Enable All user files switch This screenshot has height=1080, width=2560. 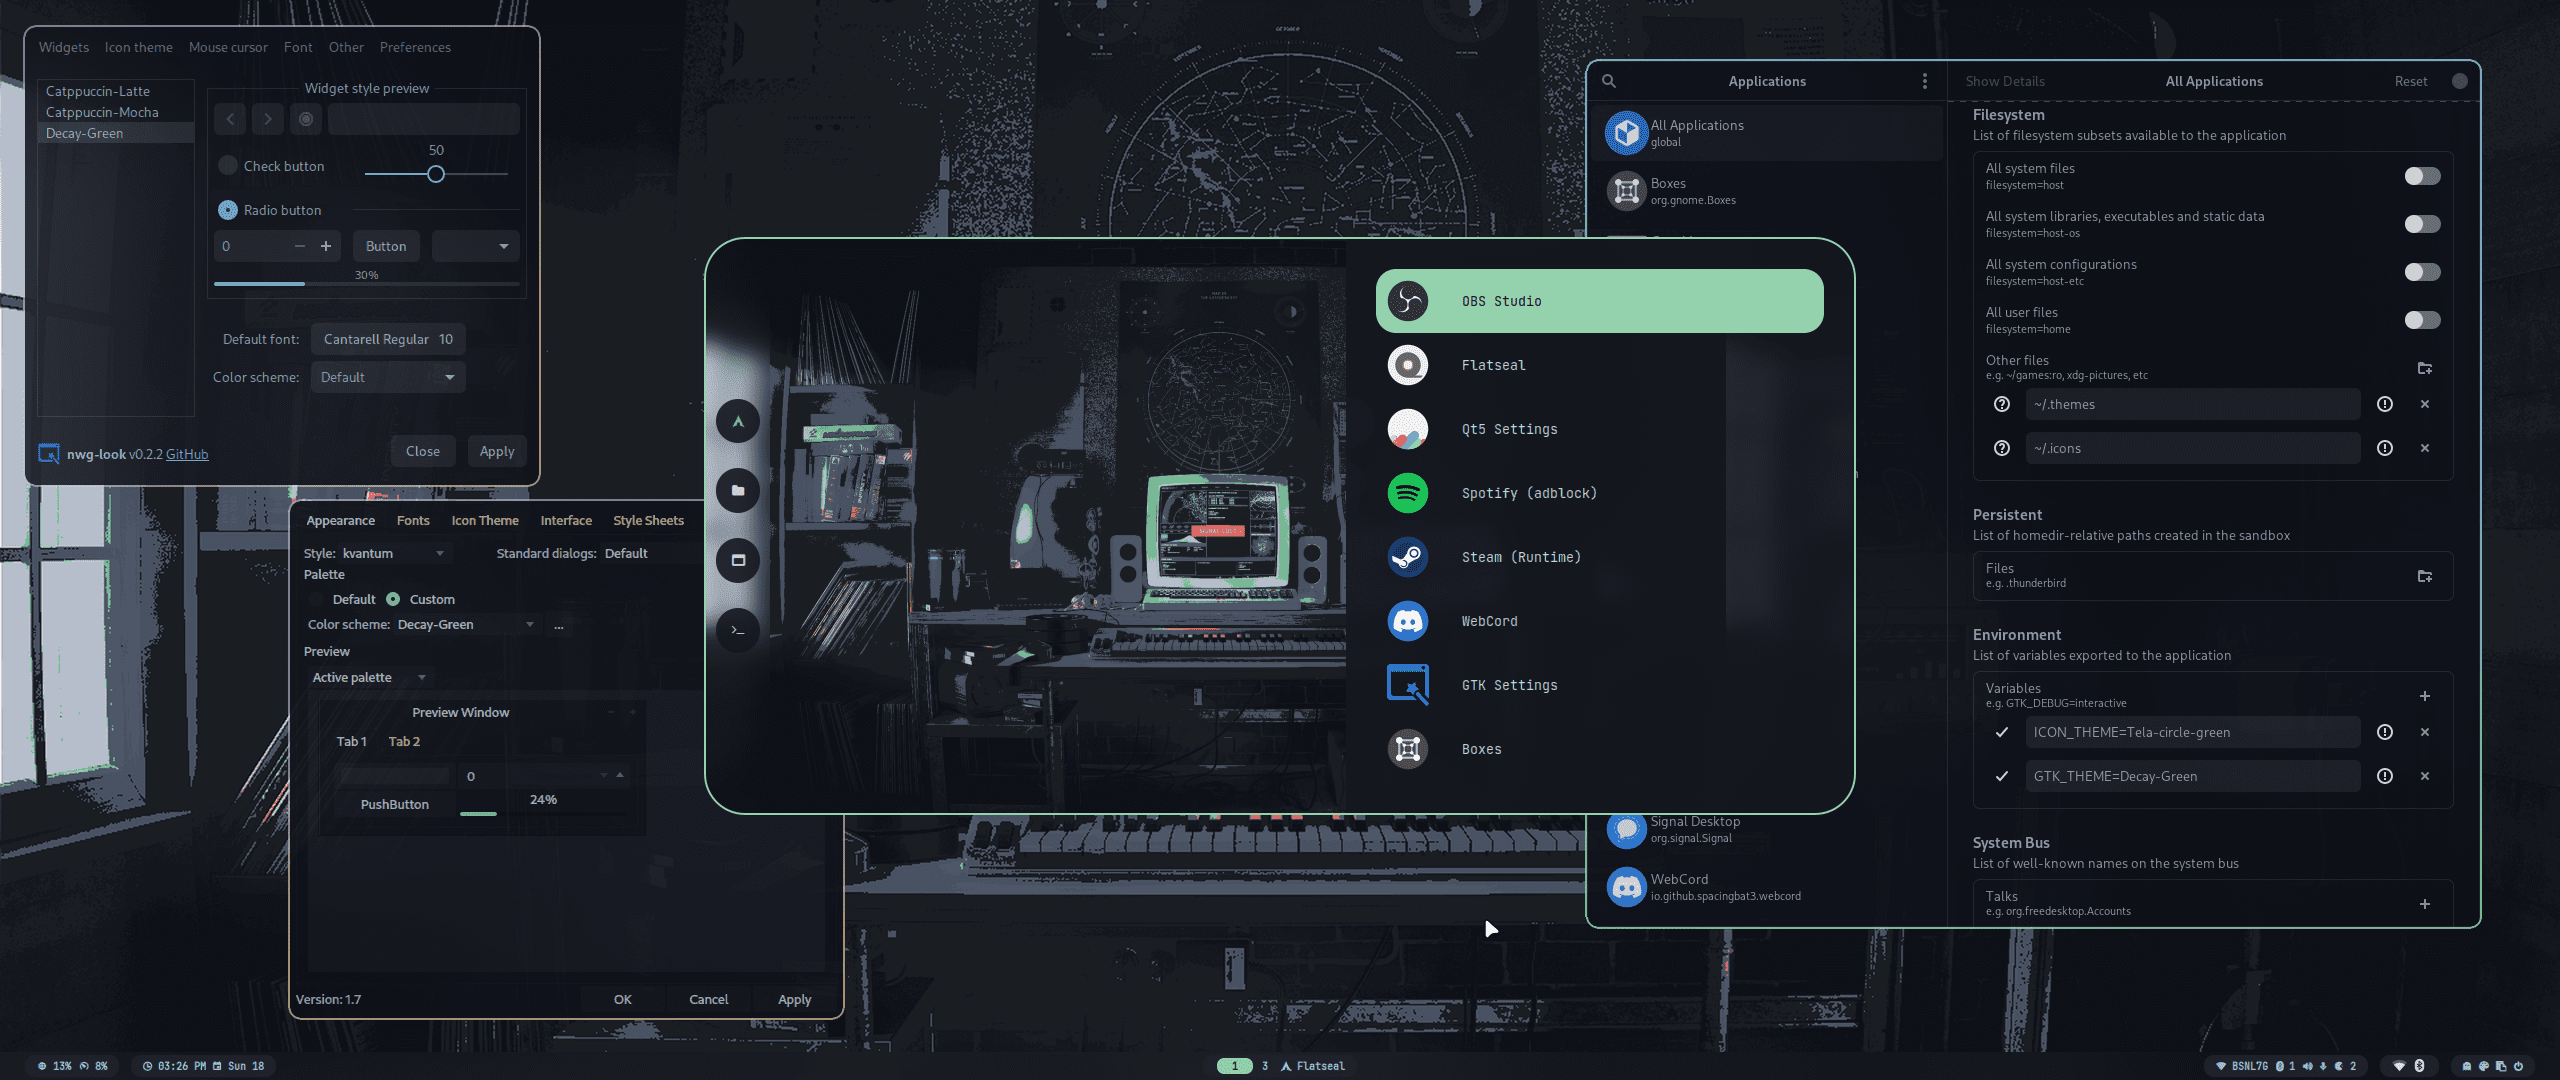(2421, 320)
